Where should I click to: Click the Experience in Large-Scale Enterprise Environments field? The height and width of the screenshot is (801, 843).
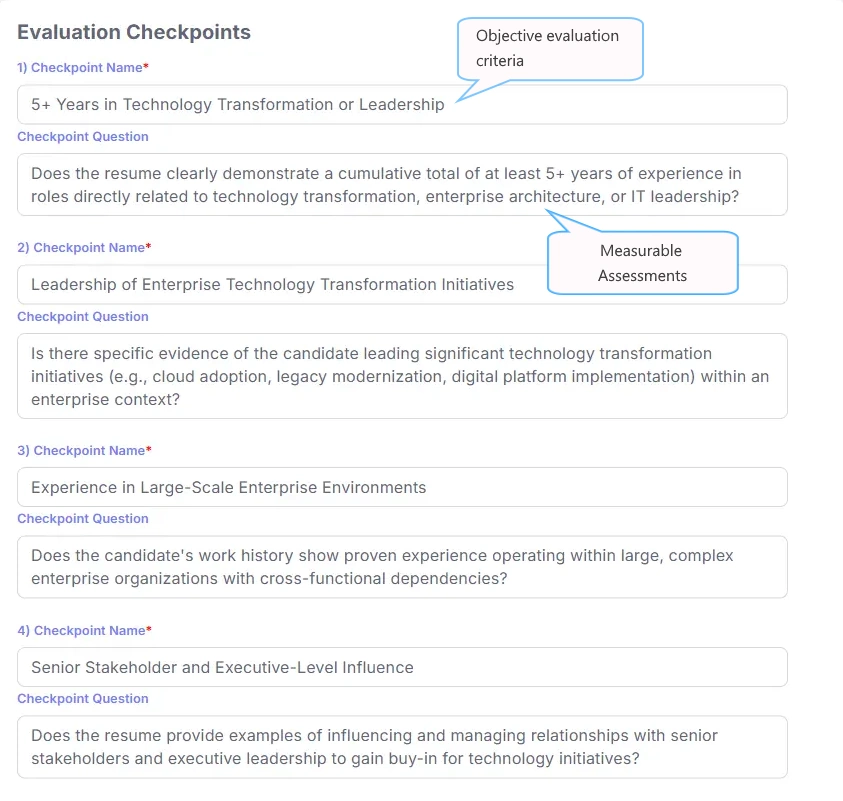tap(400, 487)
